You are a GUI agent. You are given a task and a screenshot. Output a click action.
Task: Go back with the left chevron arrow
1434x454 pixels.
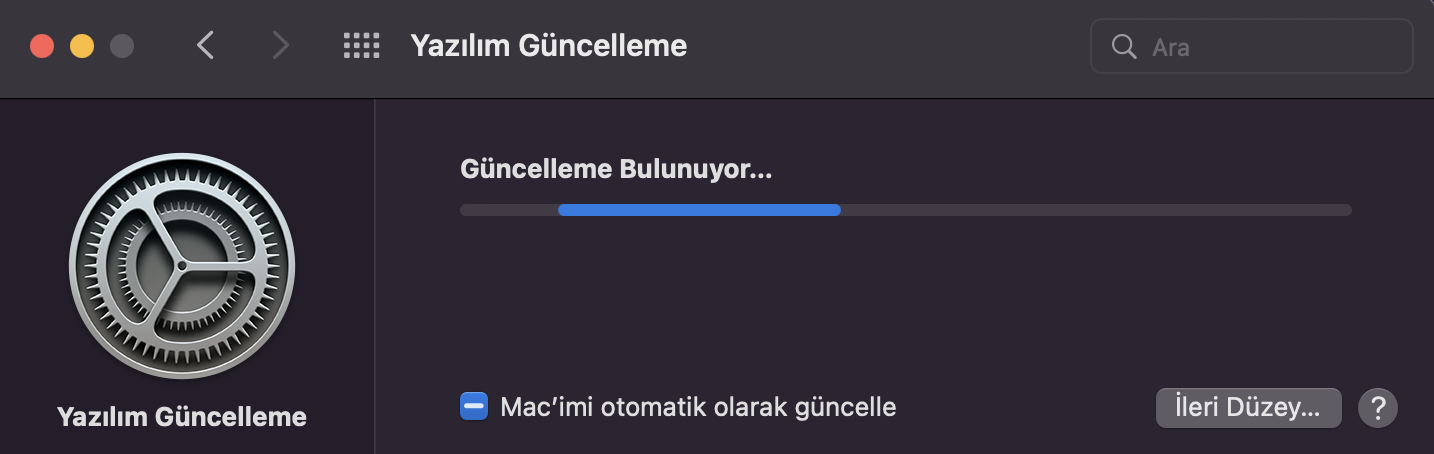[x=206, y=45]
